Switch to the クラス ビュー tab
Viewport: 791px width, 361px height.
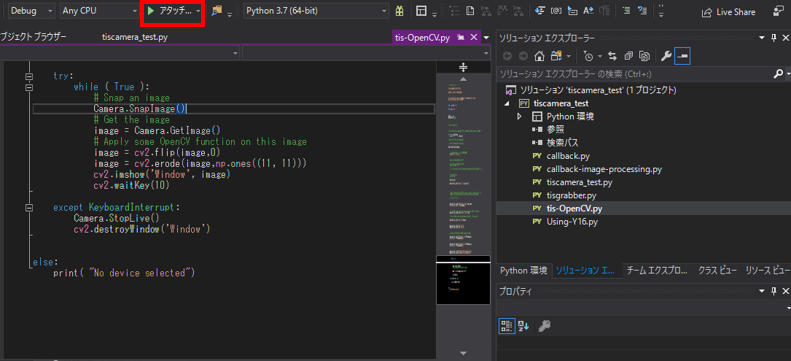pos(717,271)
